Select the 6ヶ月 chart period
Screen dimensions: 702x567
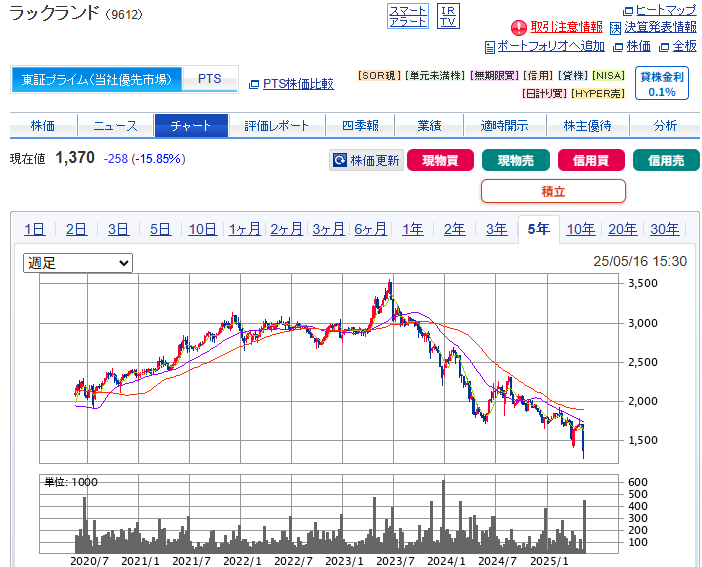pyautogui.click(x=370, y=229)
